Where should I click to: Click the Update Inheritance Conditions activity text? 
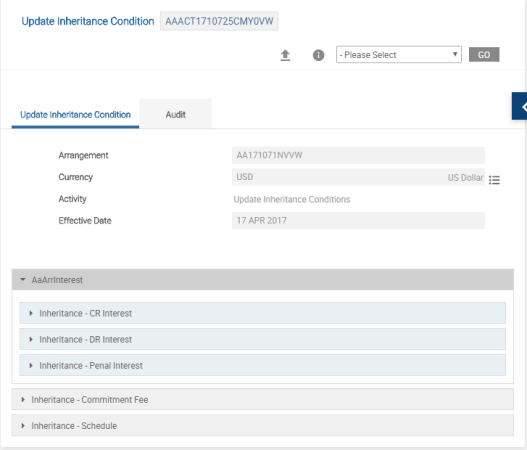[292, 199]
